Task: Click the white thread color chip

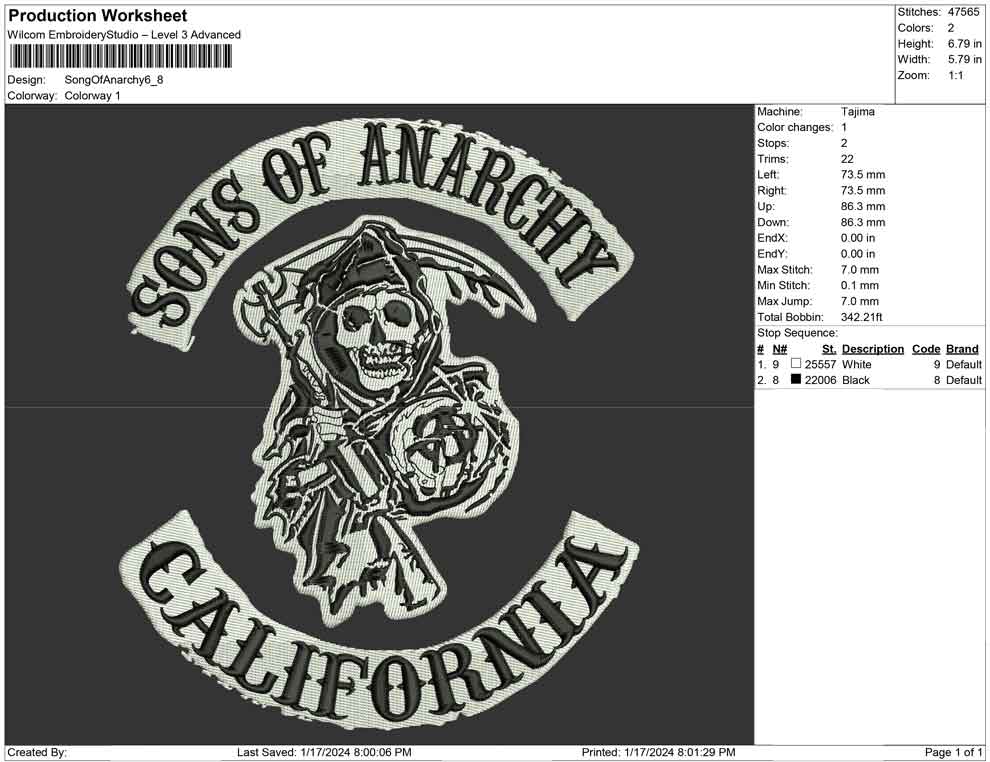Action: tap(796, 365)
